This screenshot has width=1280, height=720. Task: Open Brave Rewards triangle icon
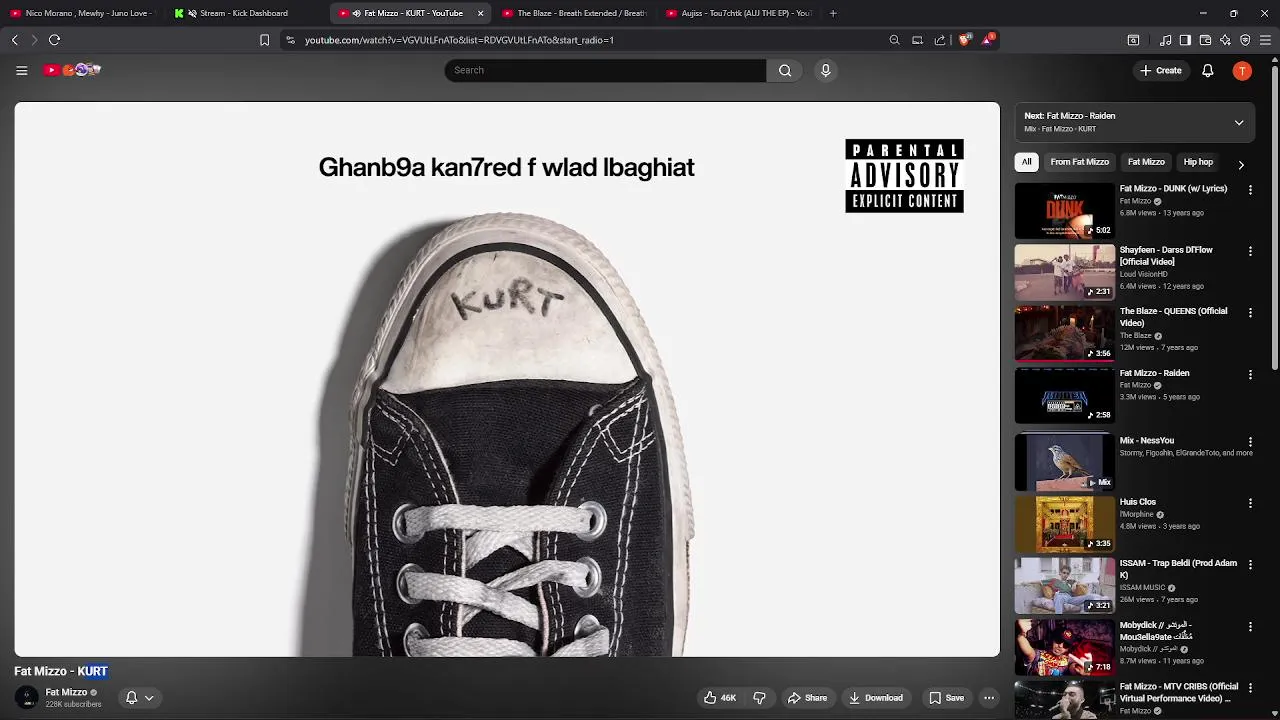(988, 39)
